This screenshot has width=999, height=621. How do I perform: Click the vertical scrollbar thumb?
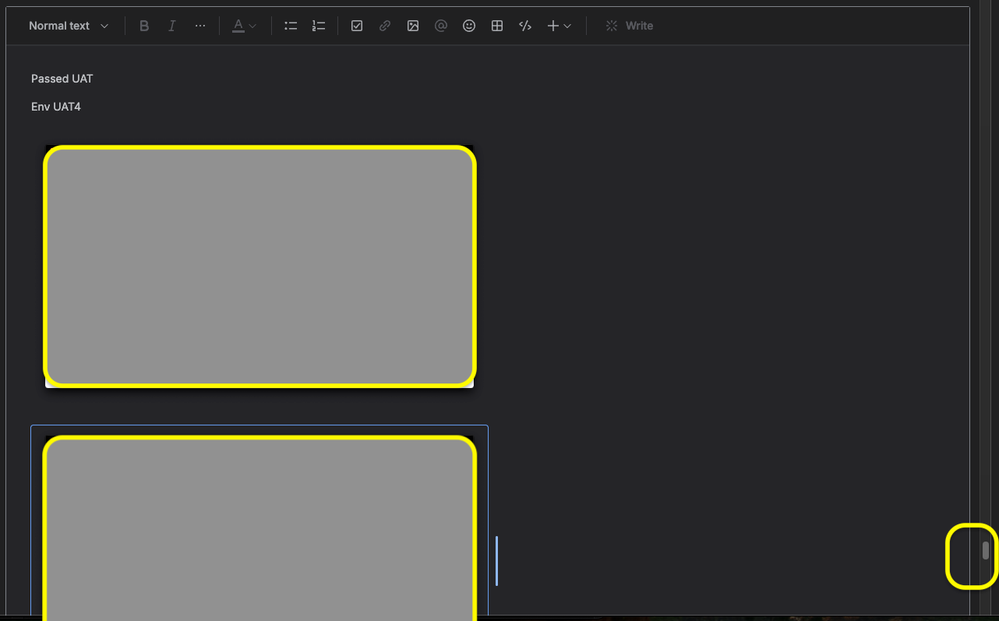(x=985, y=550)
